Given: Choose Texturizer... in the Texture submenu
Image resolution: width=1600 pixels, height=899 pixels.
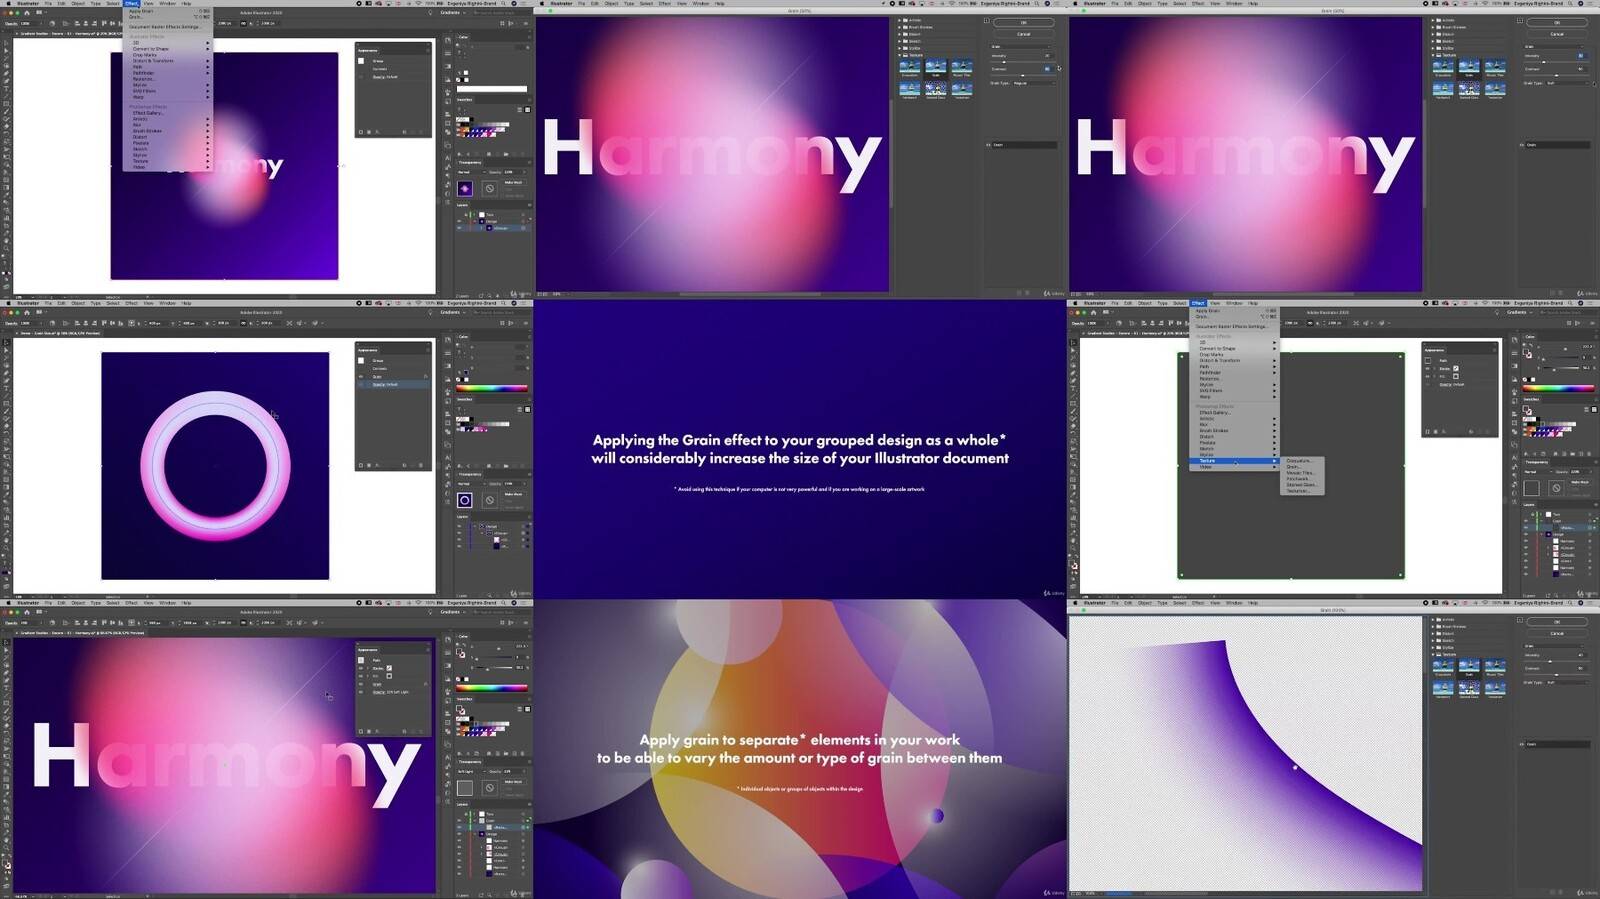Looking at the screenshot, I should 1298,491.
